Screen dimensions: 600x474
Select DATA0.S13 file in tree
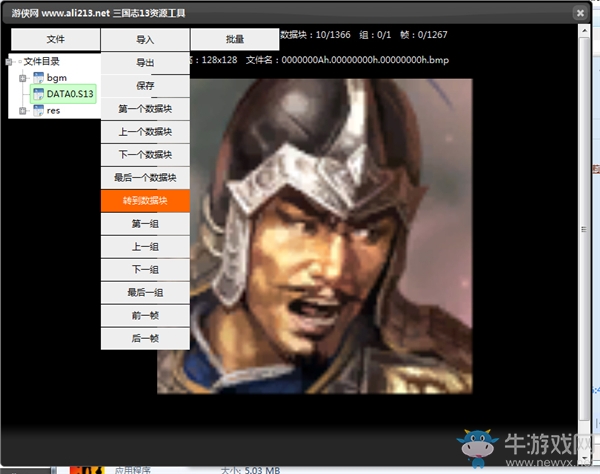63,94
